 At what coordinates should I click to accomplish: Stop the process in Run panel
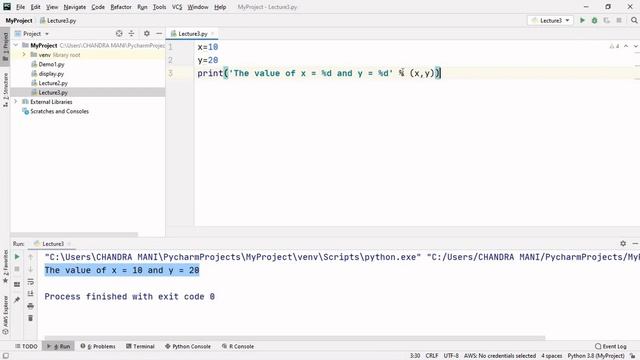pos(17,269)
